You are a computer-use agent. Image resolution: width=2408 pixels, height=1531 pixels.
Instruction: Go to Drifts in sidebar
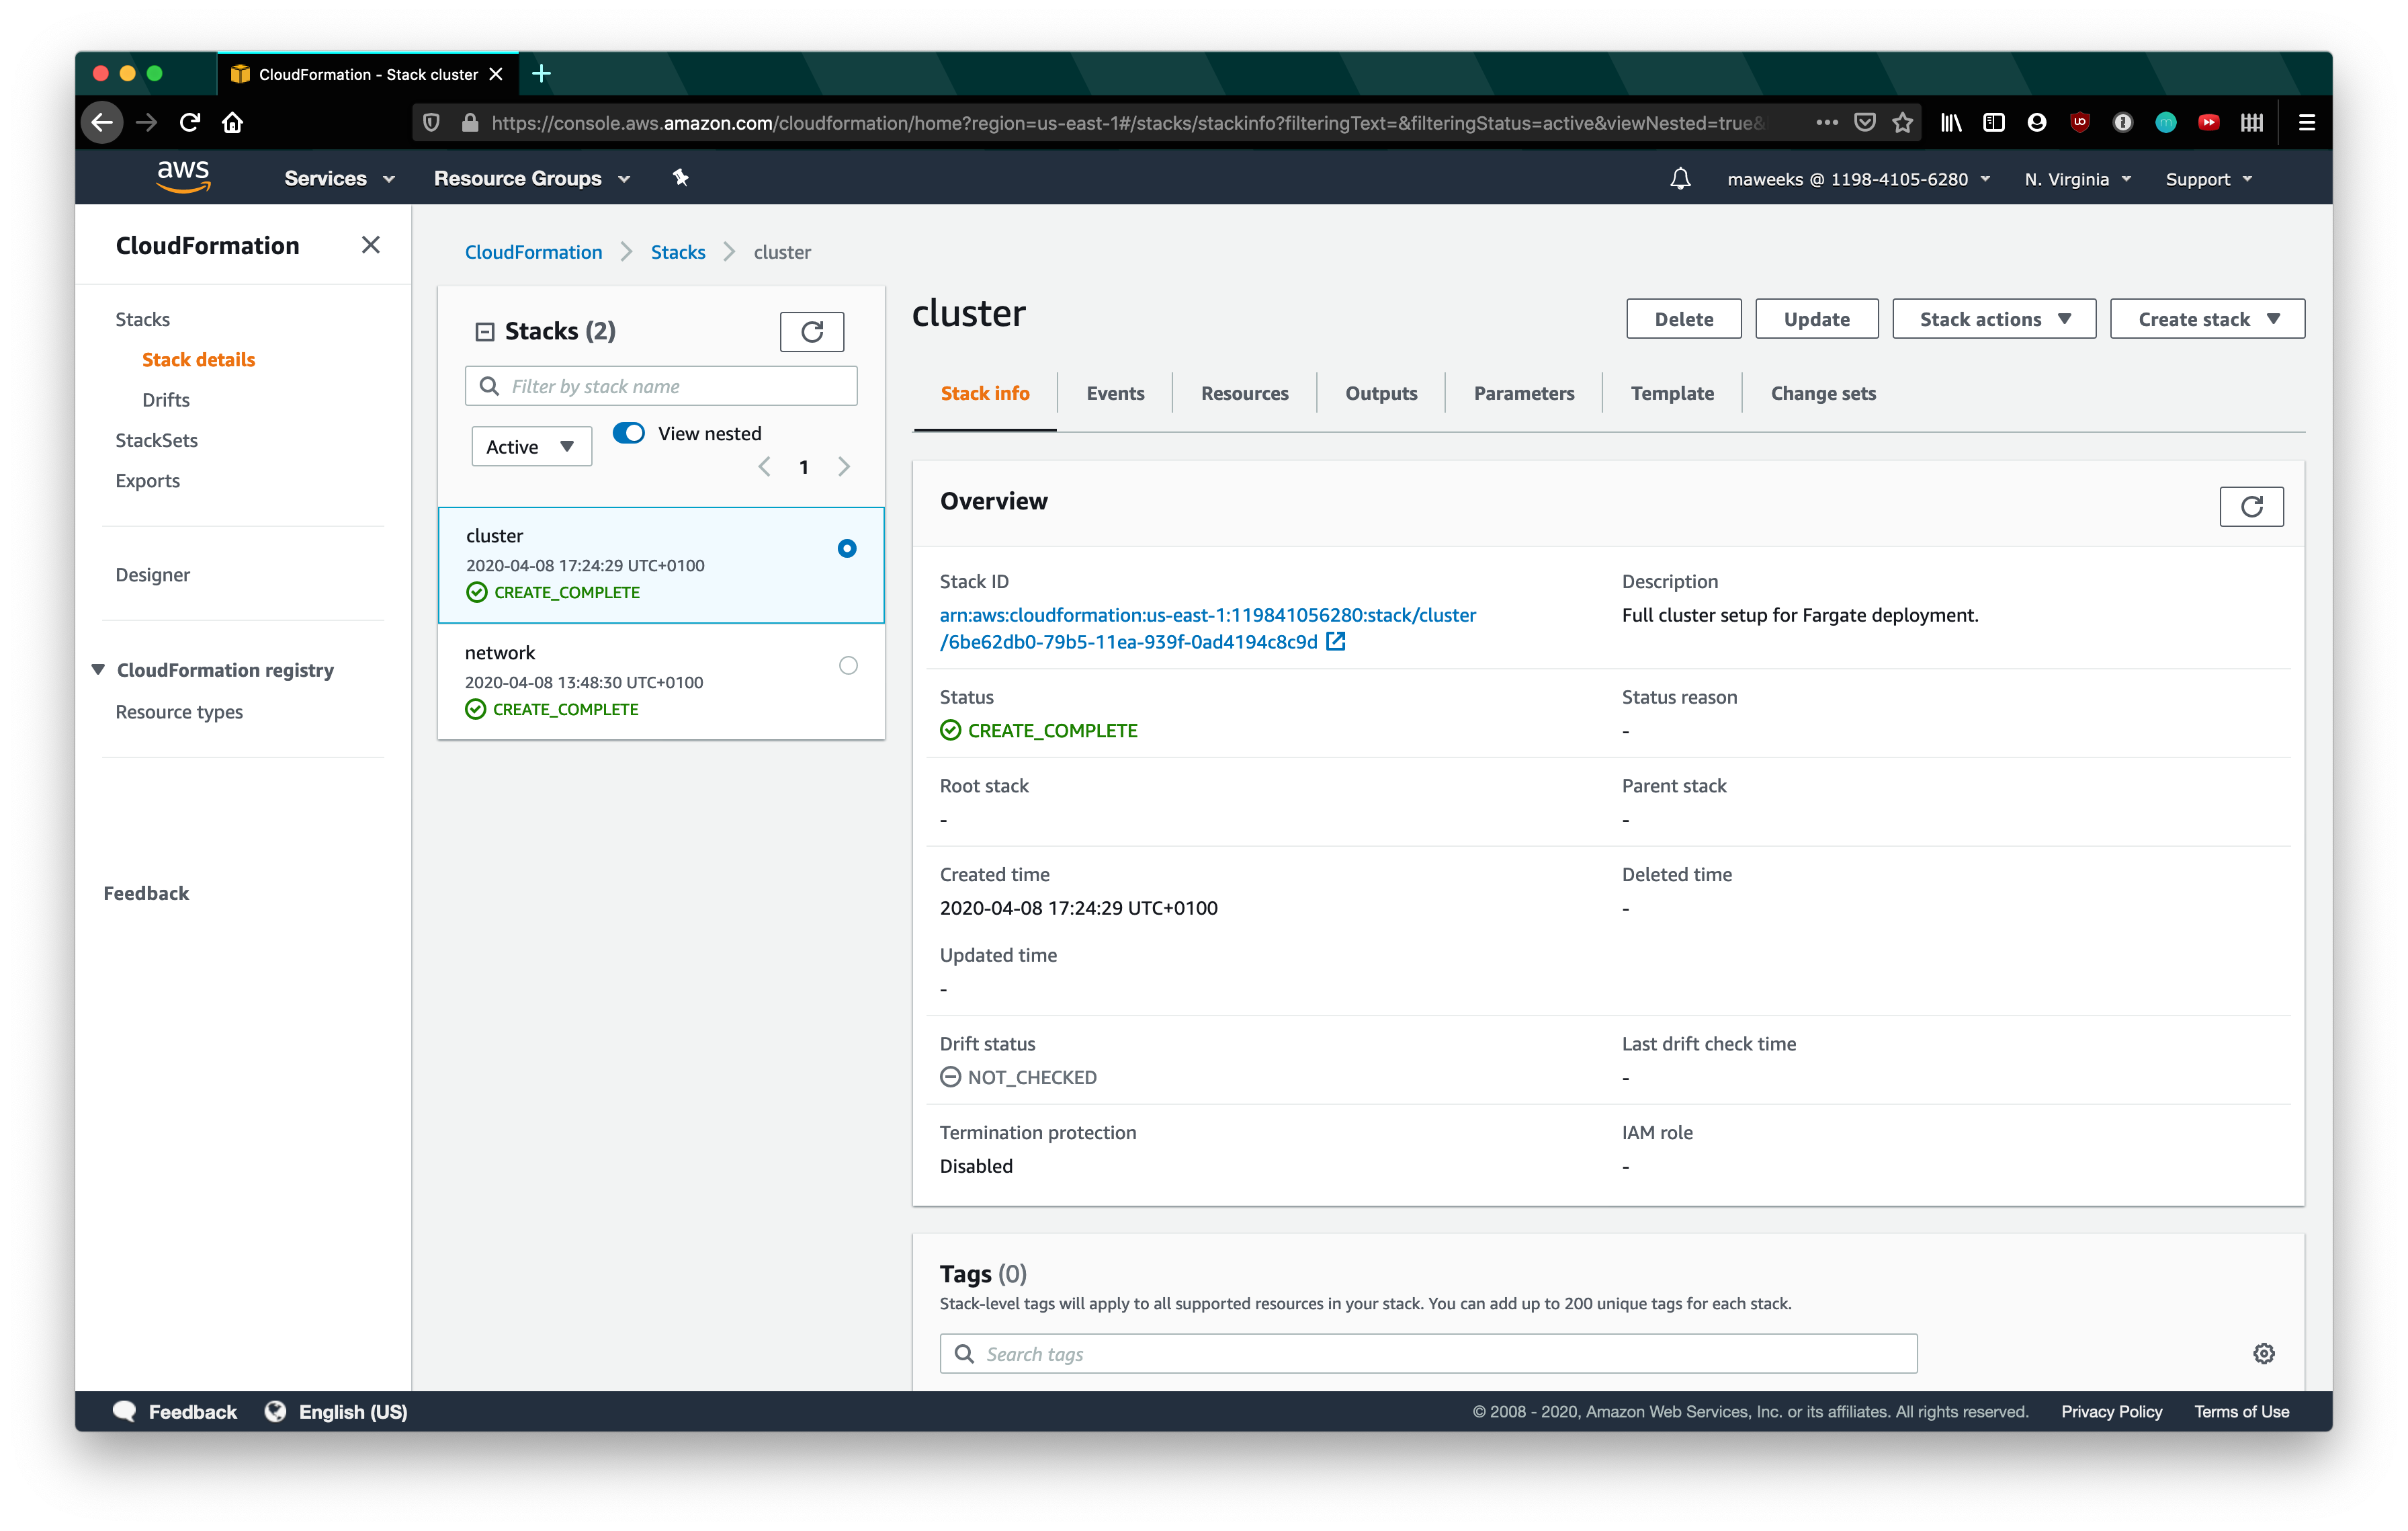tap(166, 400)
